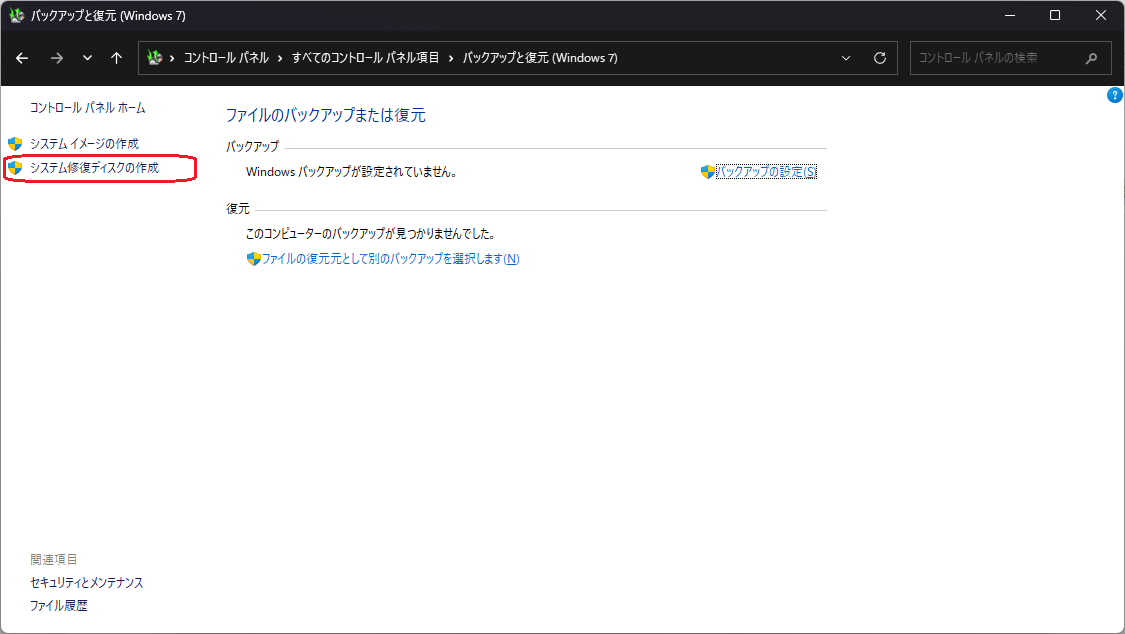Expand chevron after 'すべてのコントロール パネル項目'
1125x634 pixels.
tap(451, 58)
